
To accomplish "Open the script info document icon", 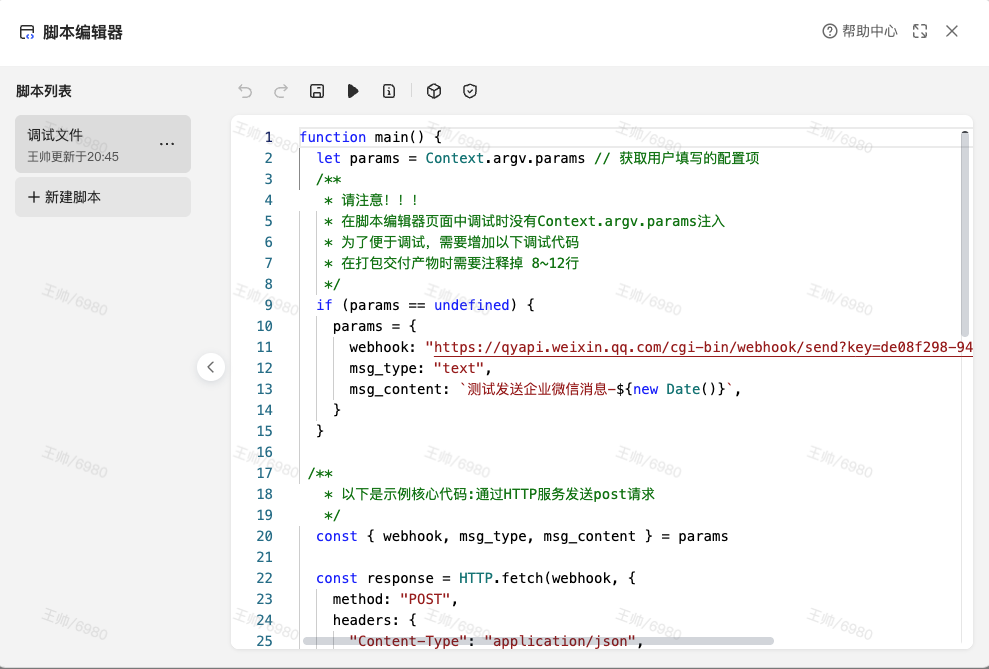I will pyautogui.click(x=389, y=91).
